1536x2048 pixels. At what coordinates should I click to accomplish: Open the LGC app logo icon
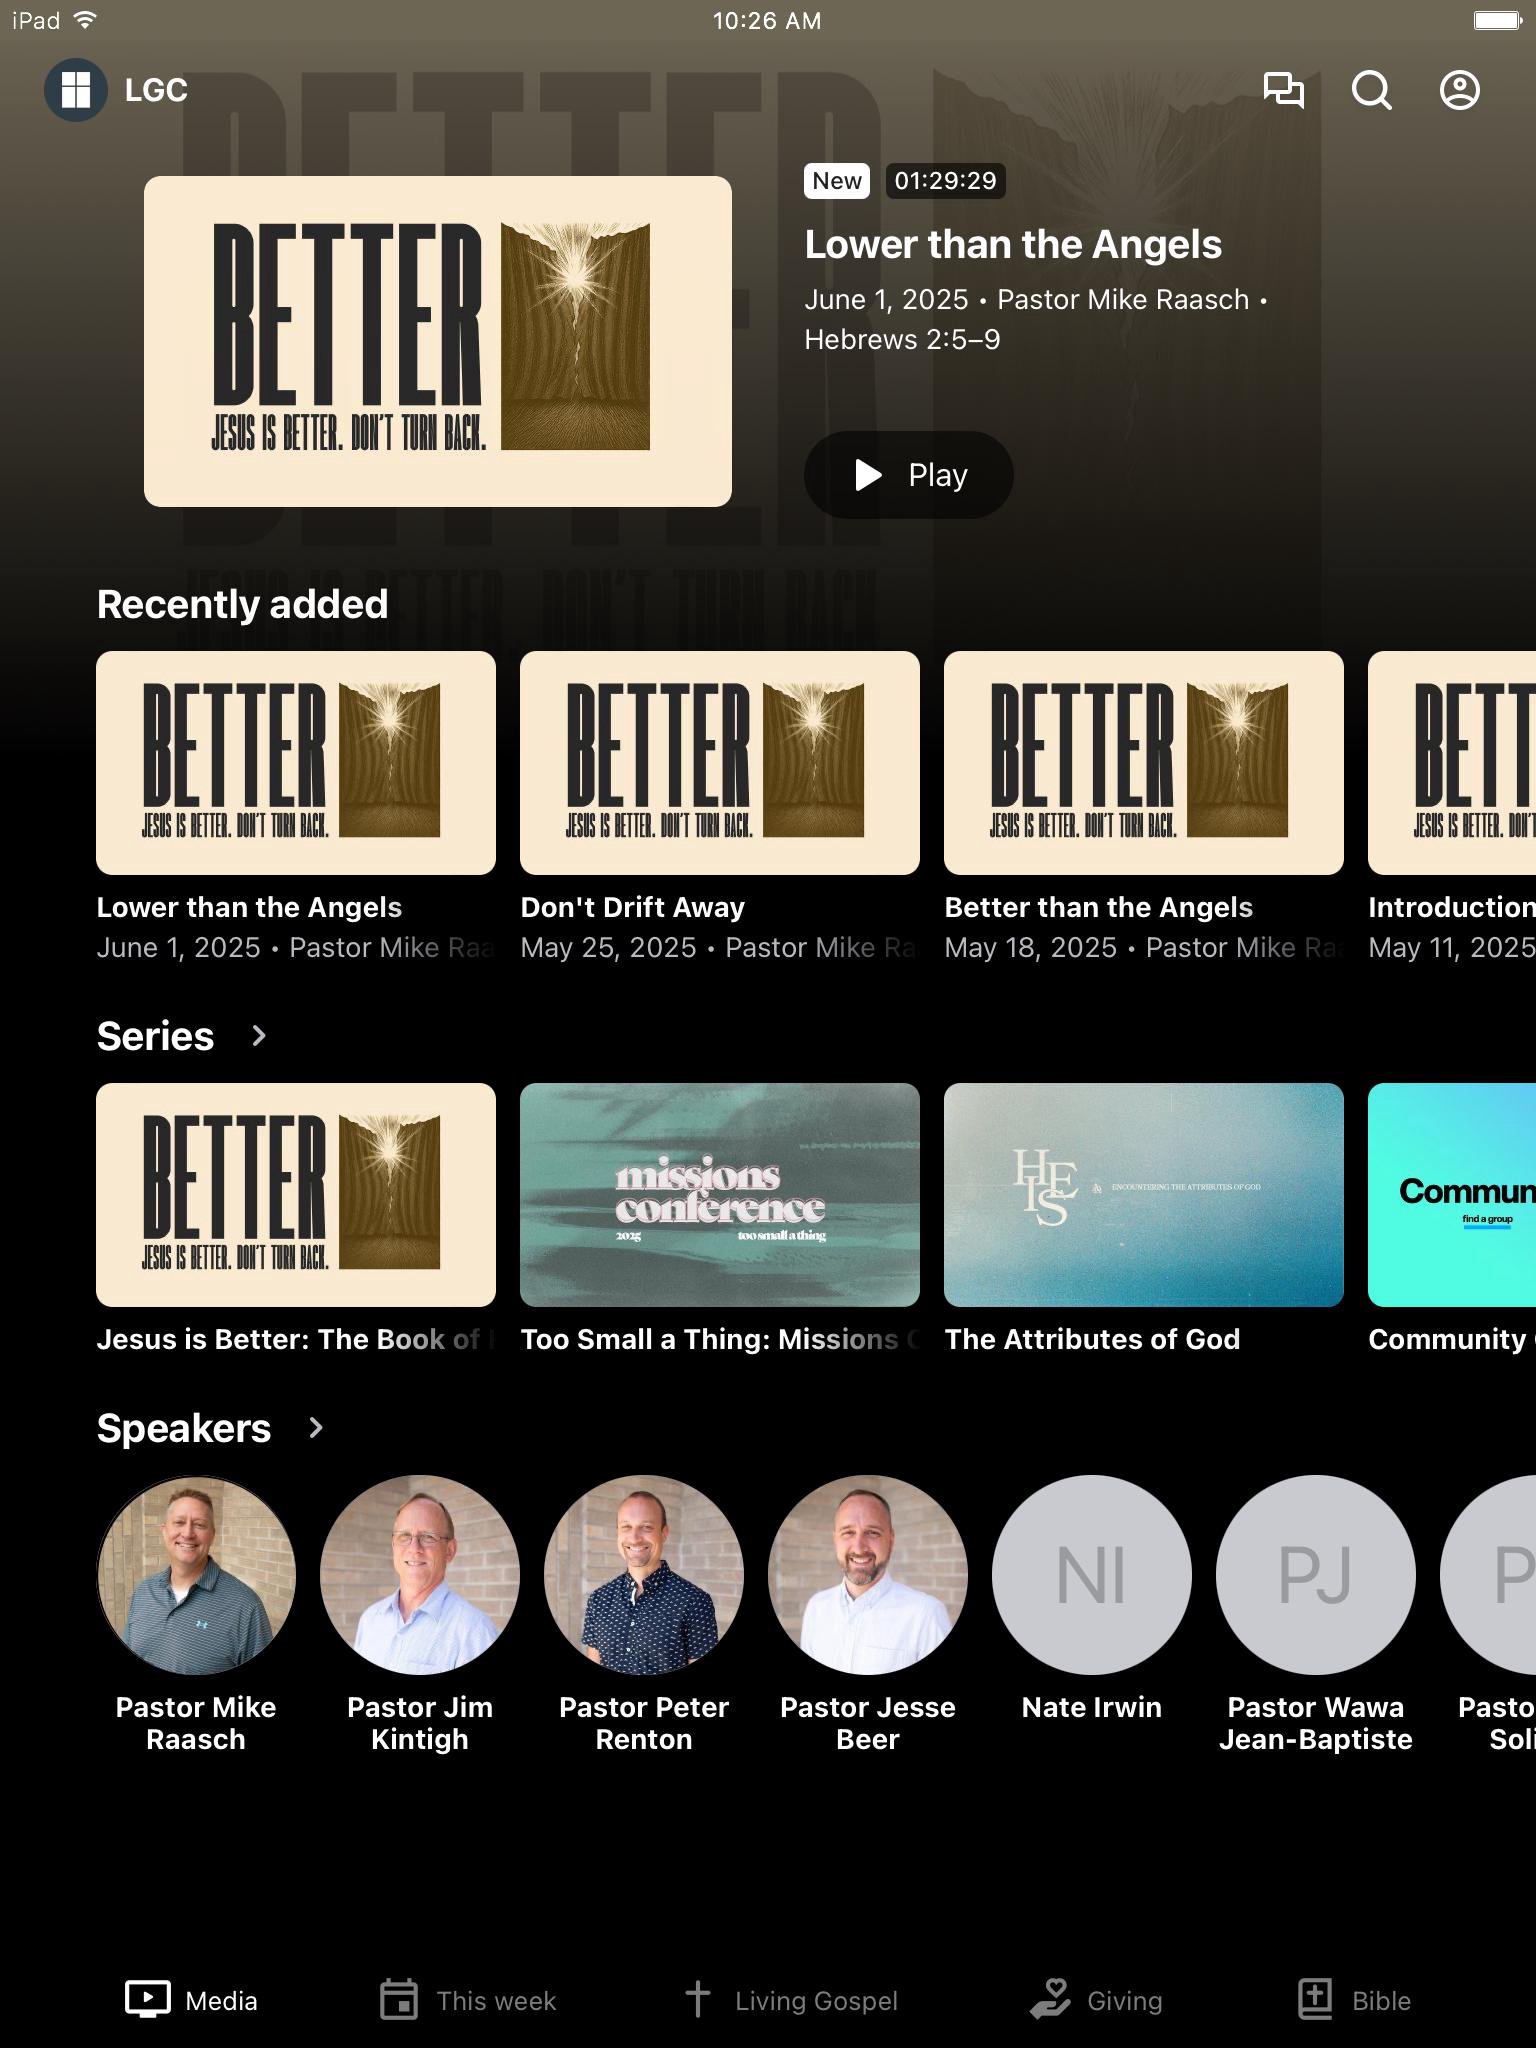(76, 90)
